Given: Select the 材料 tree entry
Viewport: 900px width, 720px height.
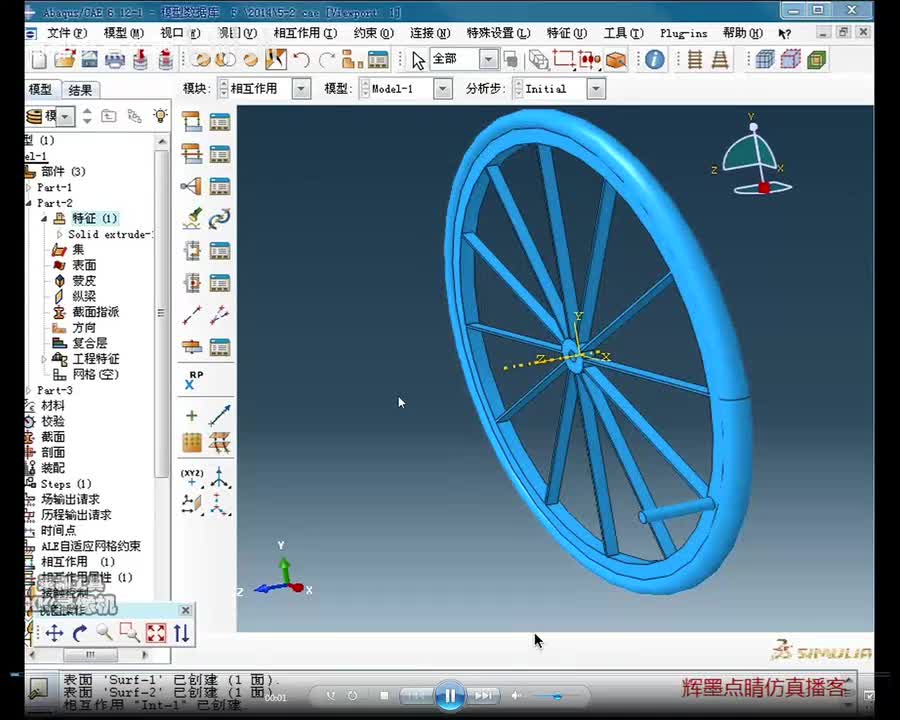Looking at the screenshot, I should [x=53, y=406].
